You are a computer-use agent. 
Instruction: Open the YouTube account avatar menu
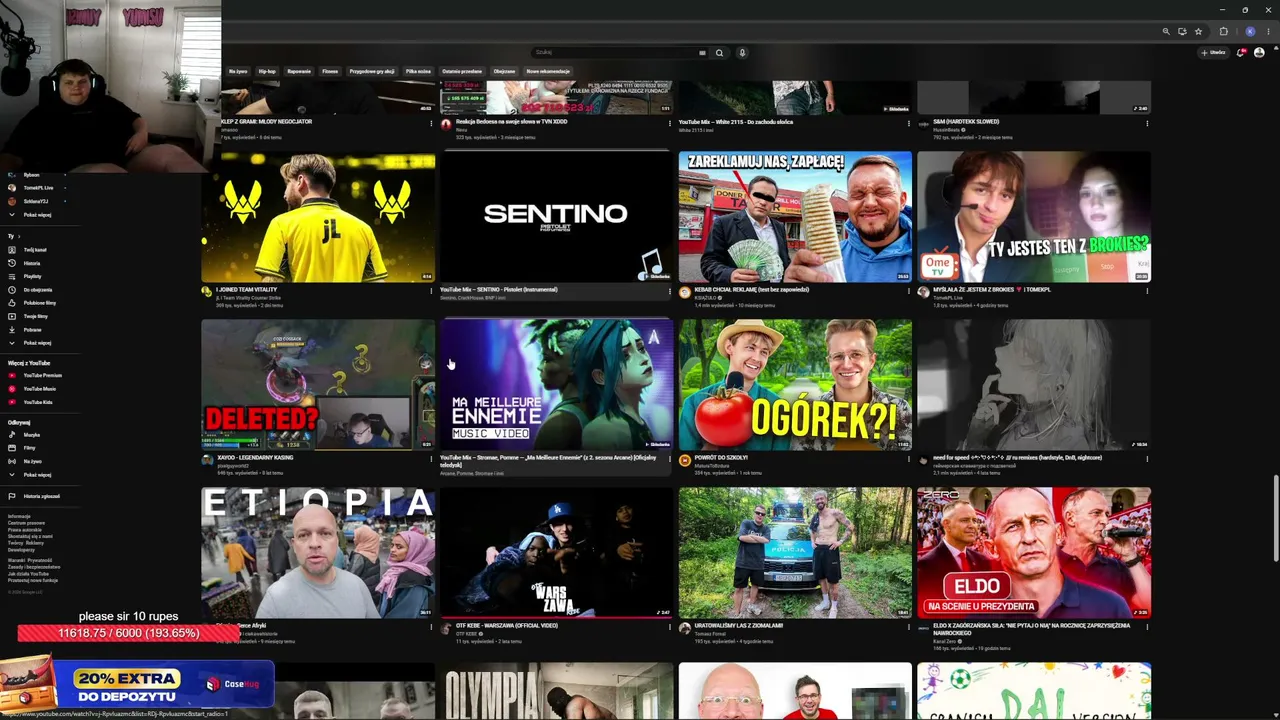coord(1259,53)
